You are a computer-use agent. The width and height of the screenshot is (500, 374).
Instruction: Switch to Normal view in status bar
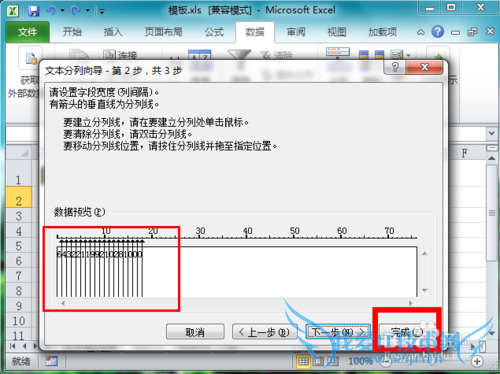click(303, 361)
